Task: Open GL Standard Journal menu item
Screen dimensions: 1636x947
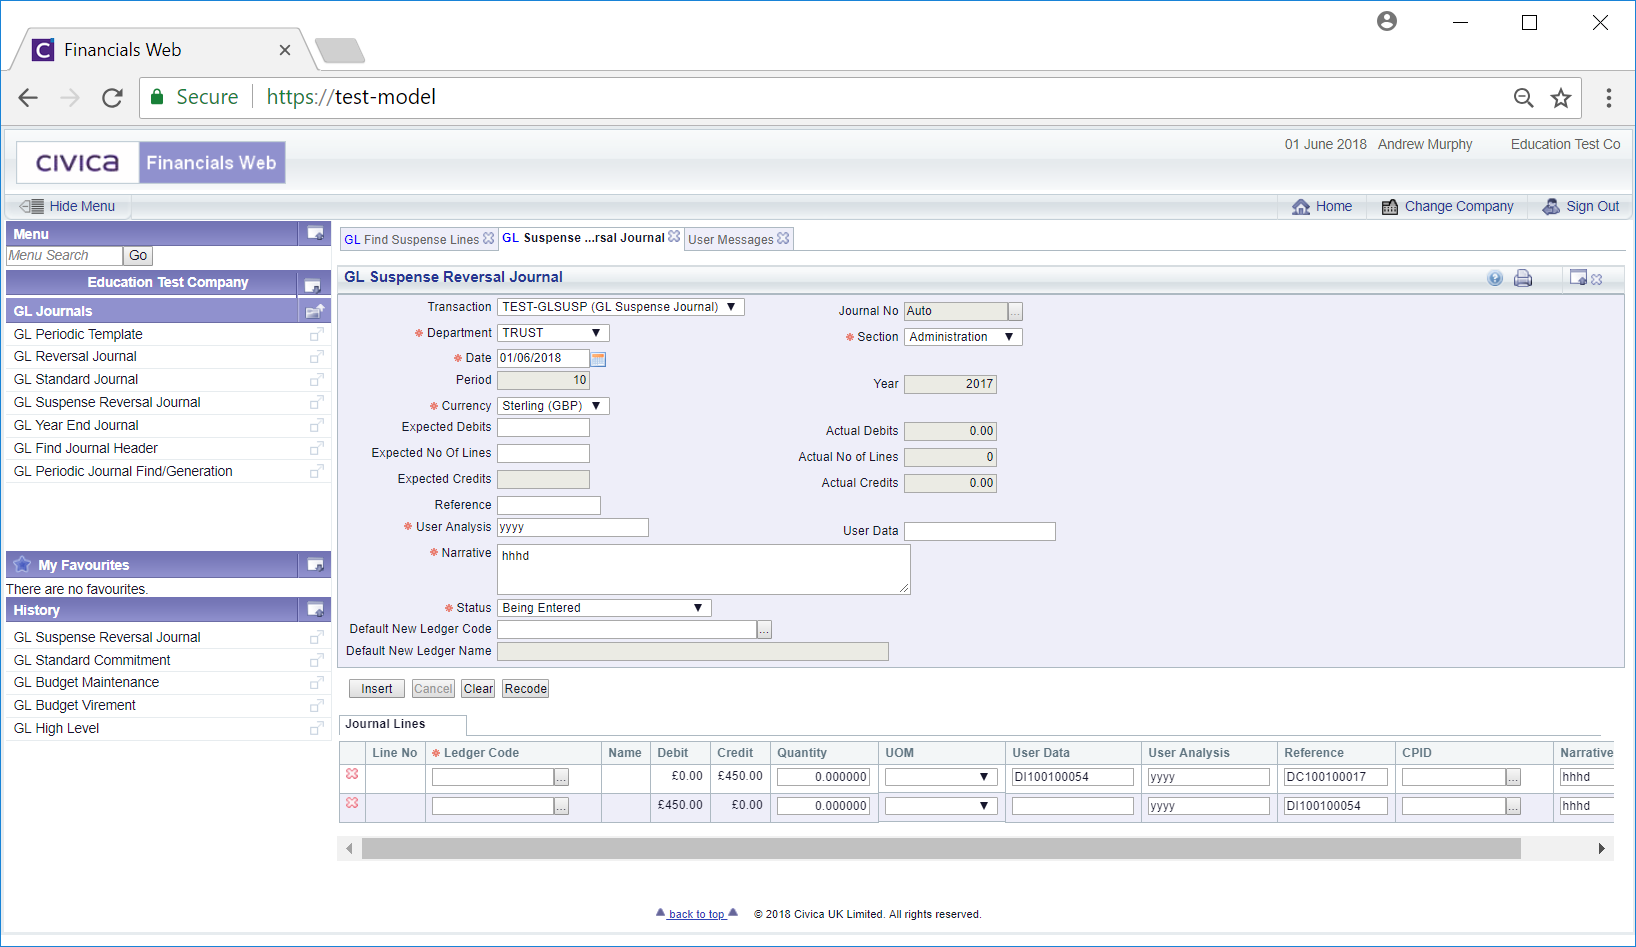Action: [x=76, y=380]
